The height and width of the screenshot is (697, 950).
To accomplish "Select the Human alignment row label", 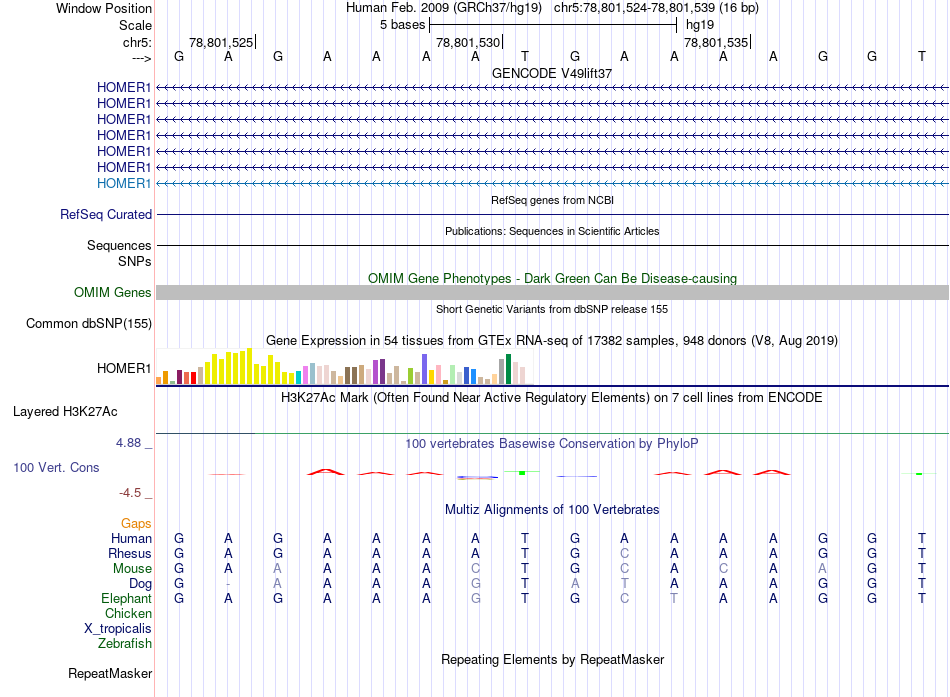I will [131, 539].
